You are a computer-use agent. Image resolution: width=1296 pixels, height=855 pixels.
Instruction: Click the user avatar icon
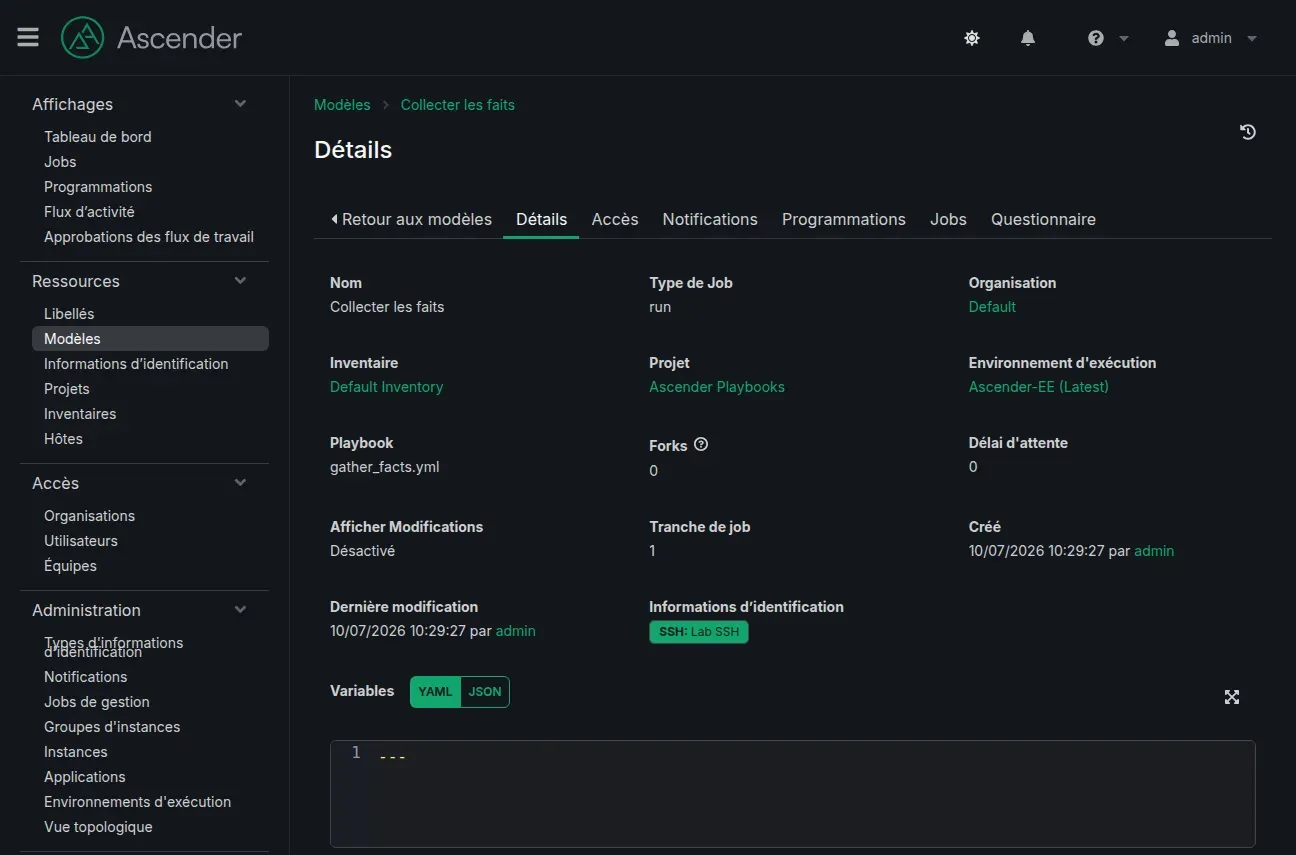[1172, 38]
